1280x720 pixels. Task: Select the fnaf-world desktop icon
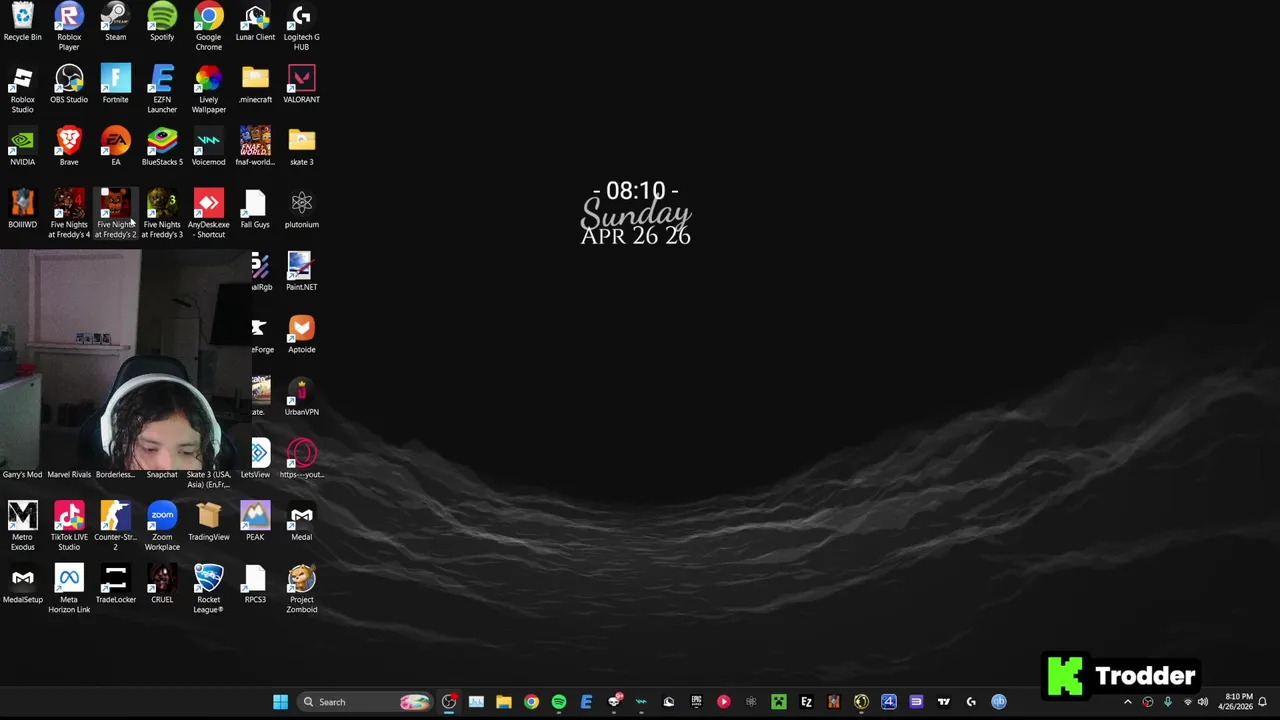coord(255,147)
